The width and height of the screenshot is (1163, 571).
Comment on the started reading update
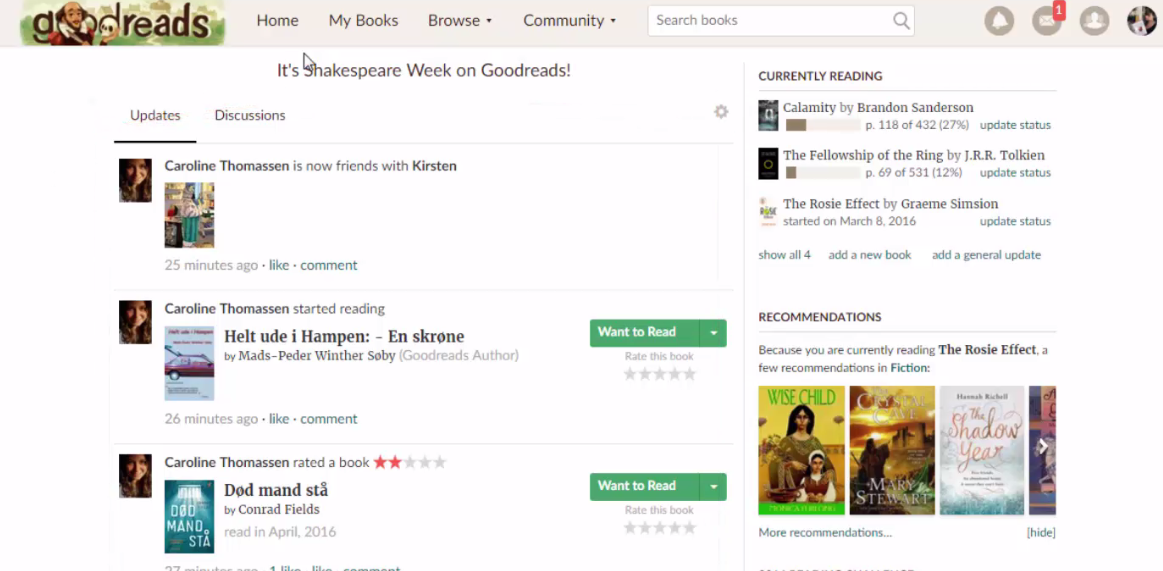click(329, 419)
